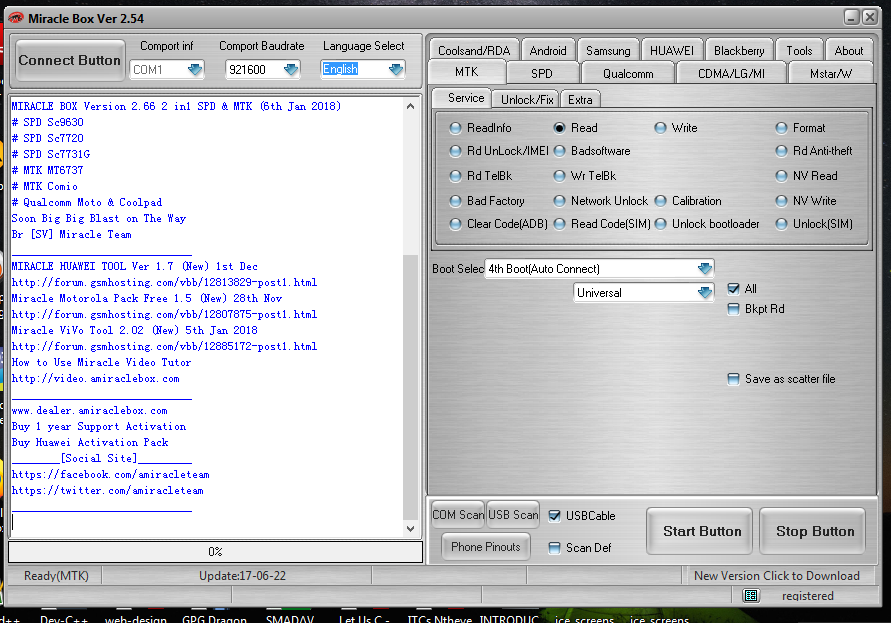Screen dimensions: 891x623
Task: Click the https://facebook.com/amiracleteam log line
Action: (x=110, y=474)
